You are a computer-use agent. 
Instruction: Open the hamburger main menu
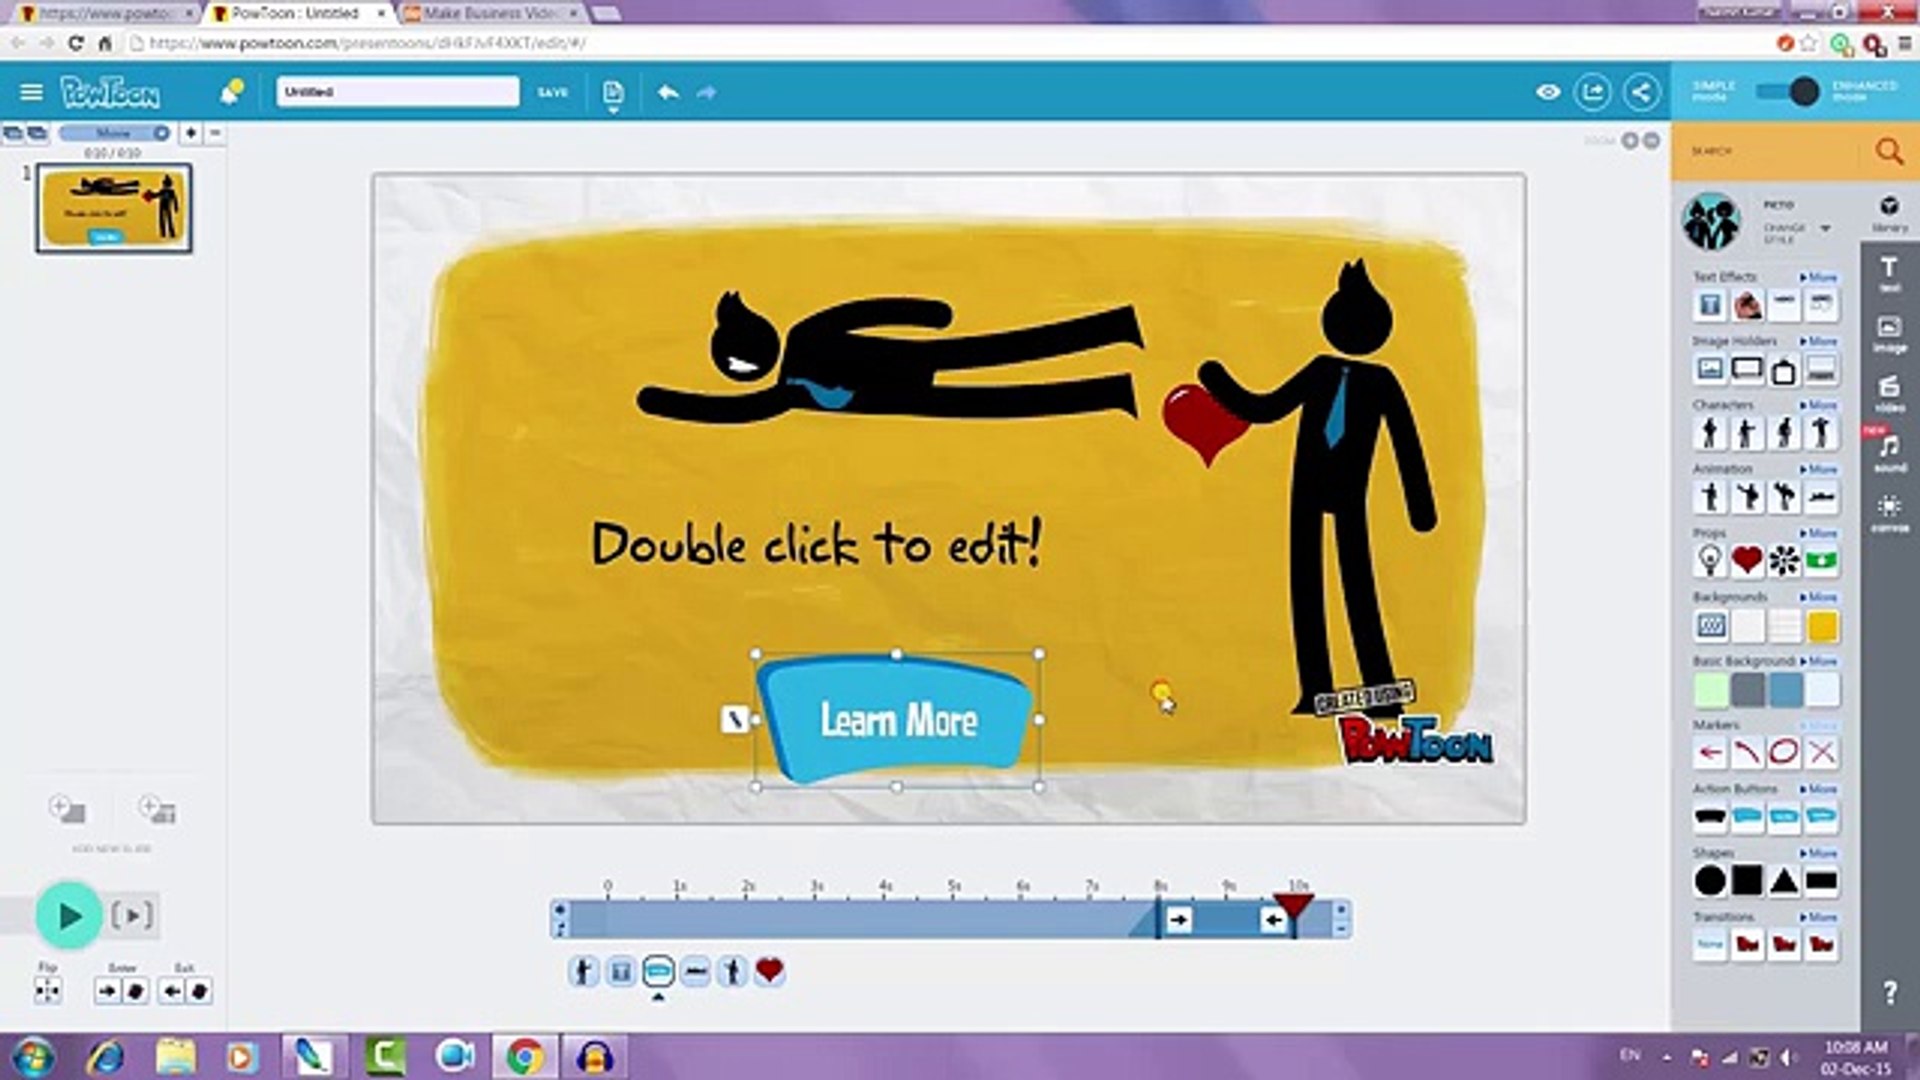pos(31,93)
